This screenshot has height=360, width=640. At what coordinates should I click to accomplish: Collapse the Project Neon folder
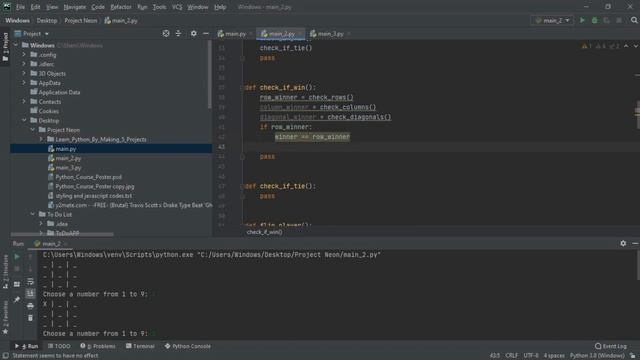[33, 129]
